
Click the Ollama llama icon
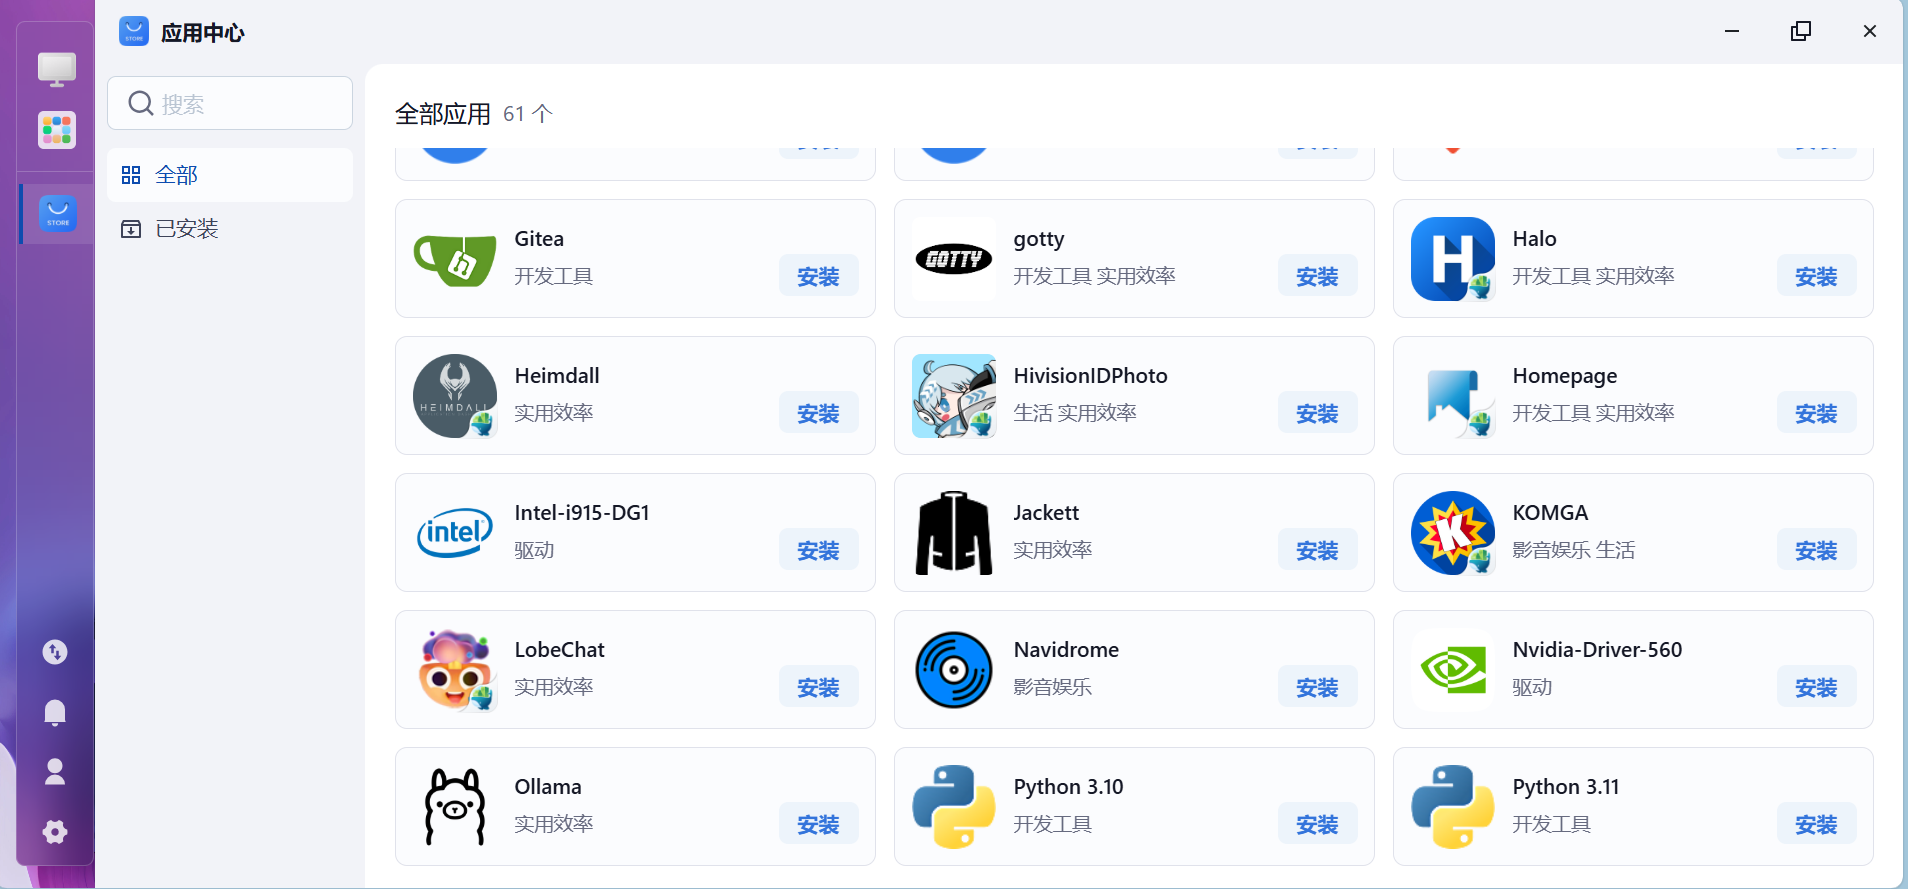pyautogui.click(x=455, y=807)
